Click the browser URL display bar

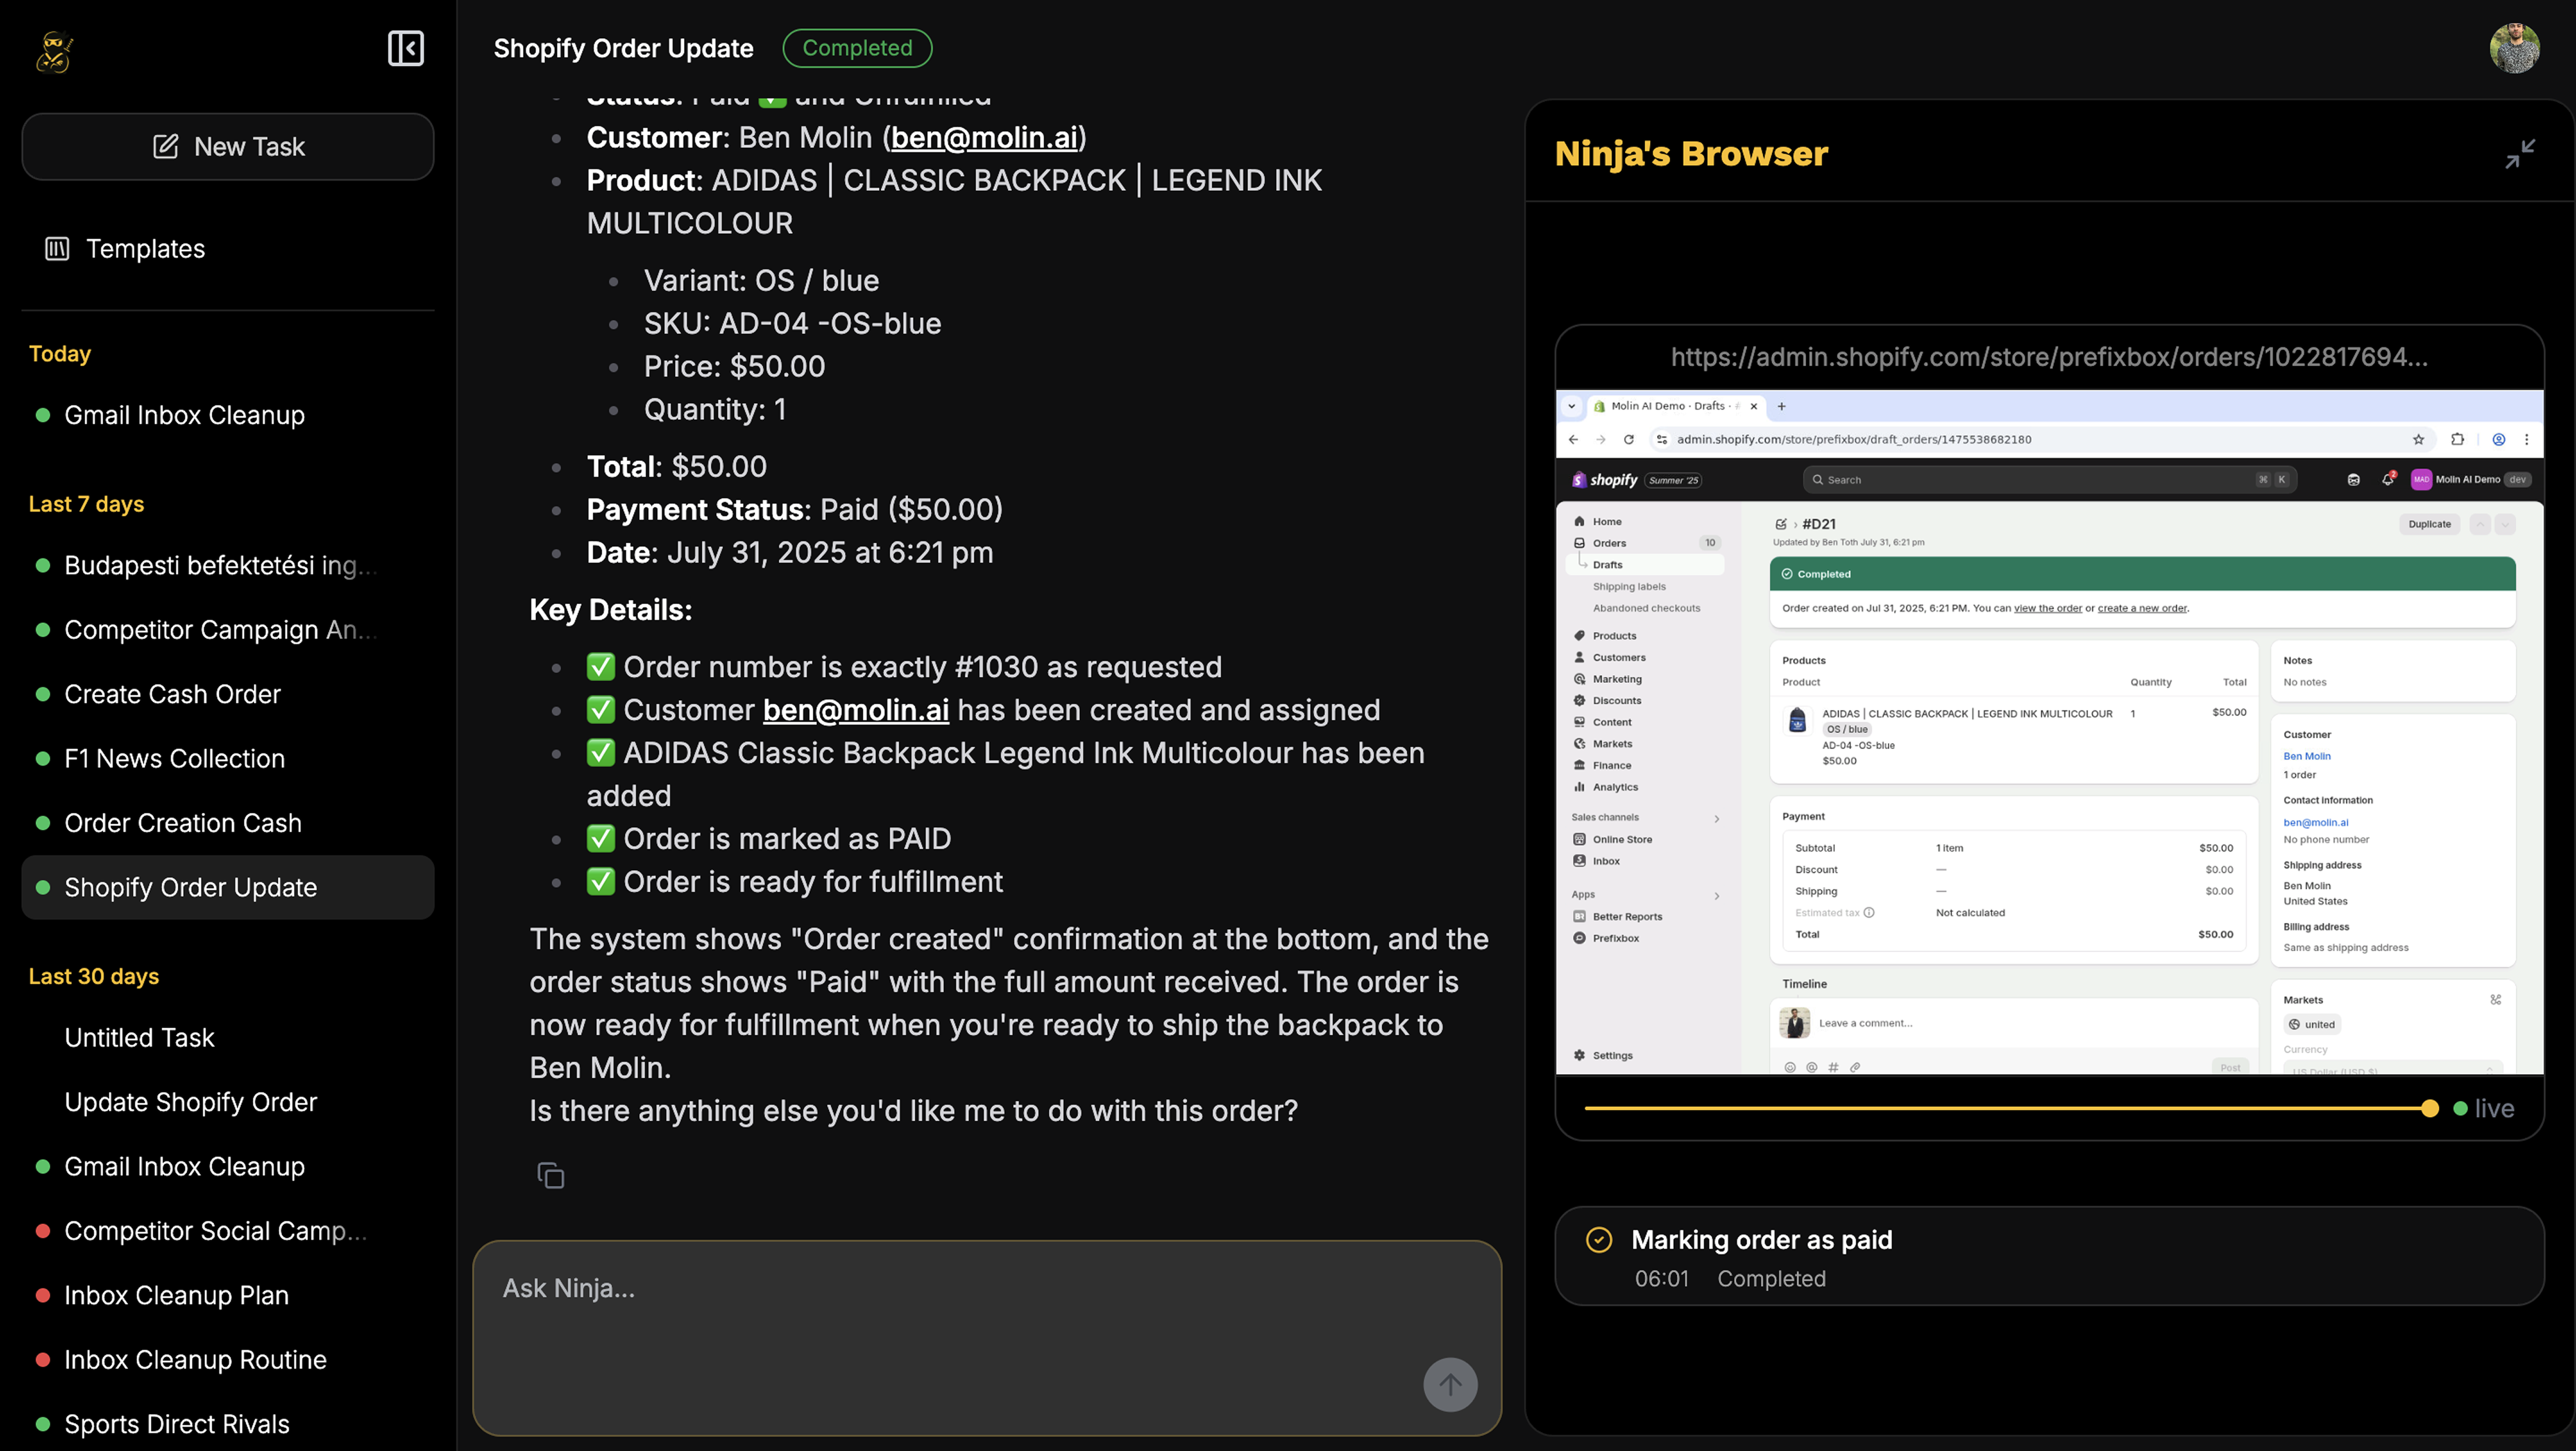[x=2049, y=357]
